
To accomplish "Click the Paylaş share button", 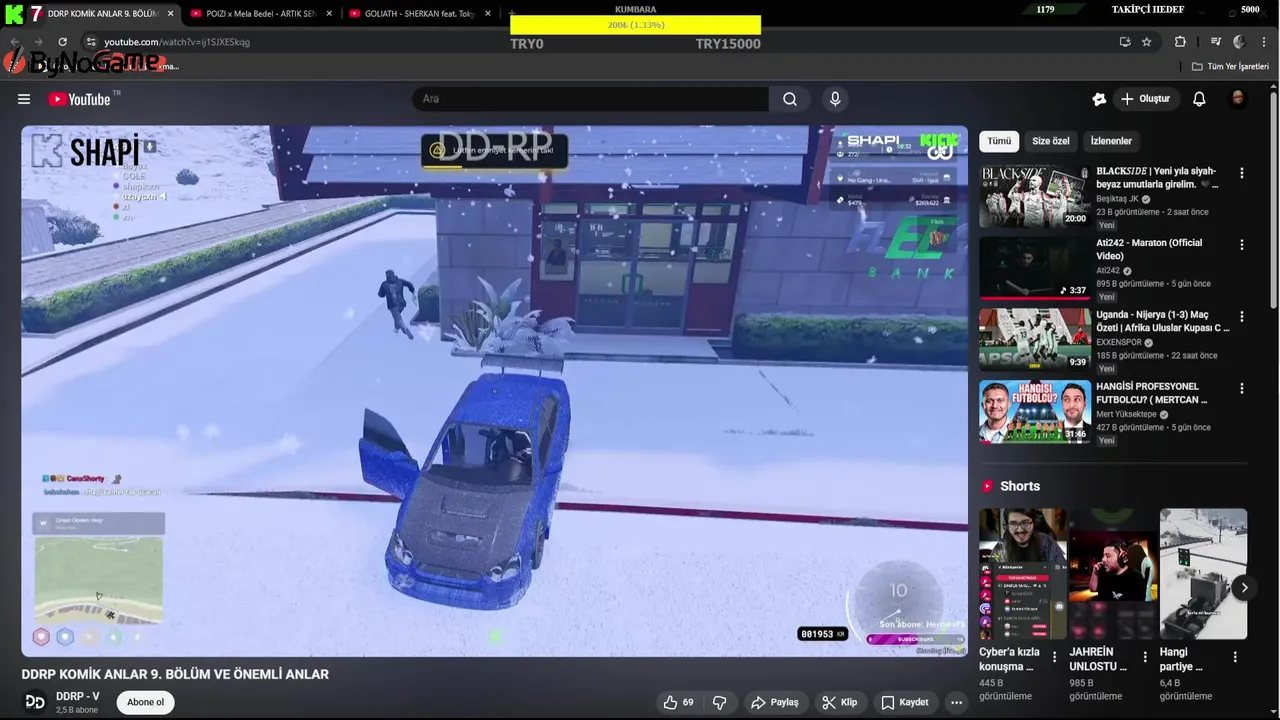I will 775,702.
